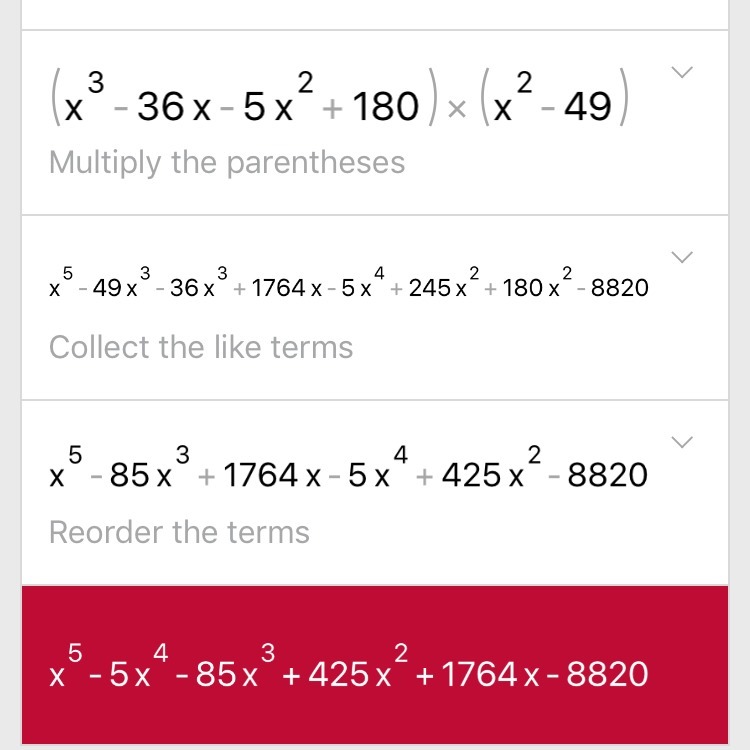The height and width of the screenshot is (750, 750).
Task: Click the second factor (x² − 49)
Action: [552, 104]
